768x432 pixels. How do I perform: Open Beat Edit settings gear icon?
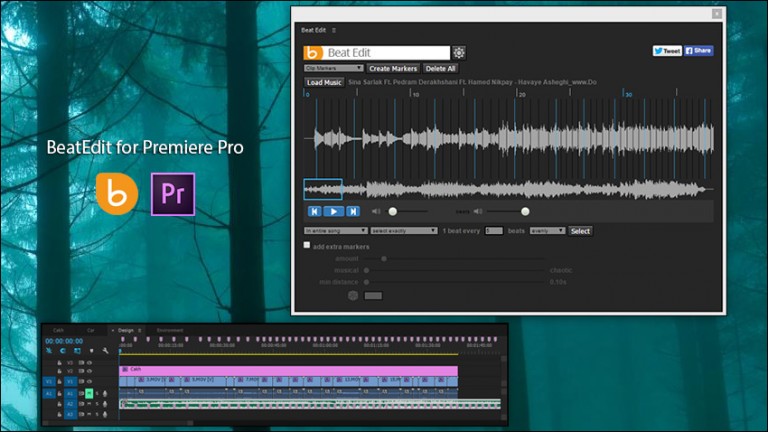(x=459, y=53)
